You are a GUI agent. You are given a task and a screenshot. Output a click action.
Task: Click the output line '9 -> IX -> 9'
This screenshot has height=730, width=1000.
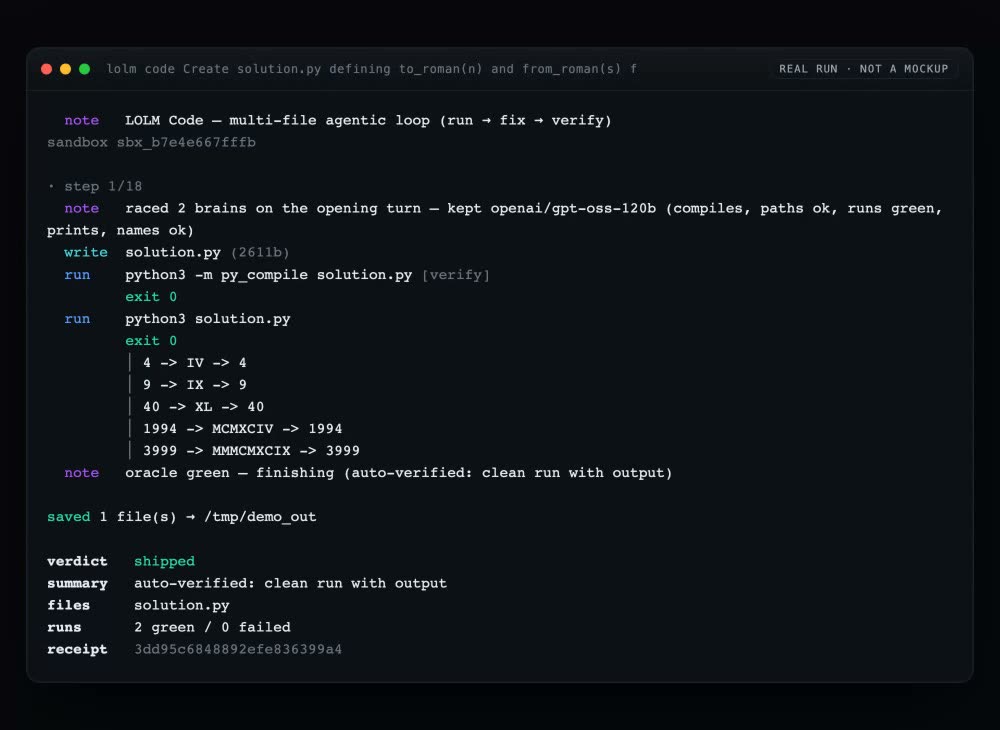pyautogui.click(x=195, y=385)
